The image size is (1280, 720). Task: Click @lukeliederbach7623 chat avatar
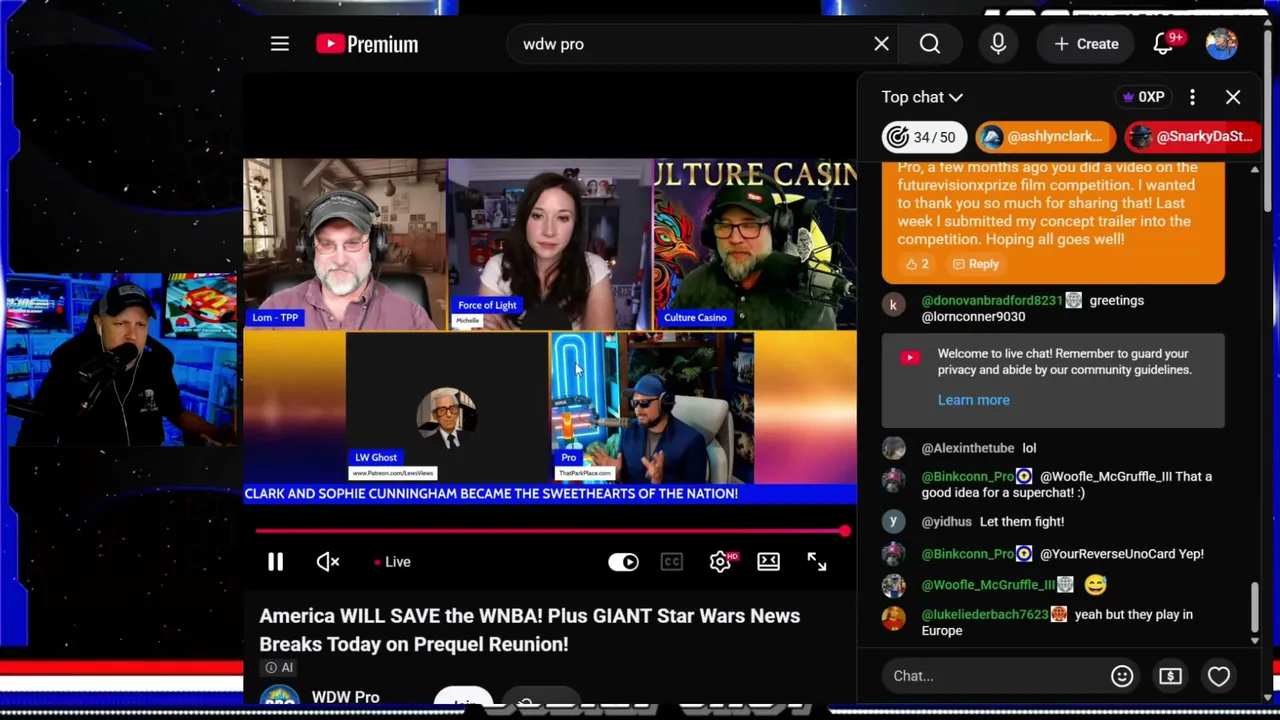[x=893, y=618]
